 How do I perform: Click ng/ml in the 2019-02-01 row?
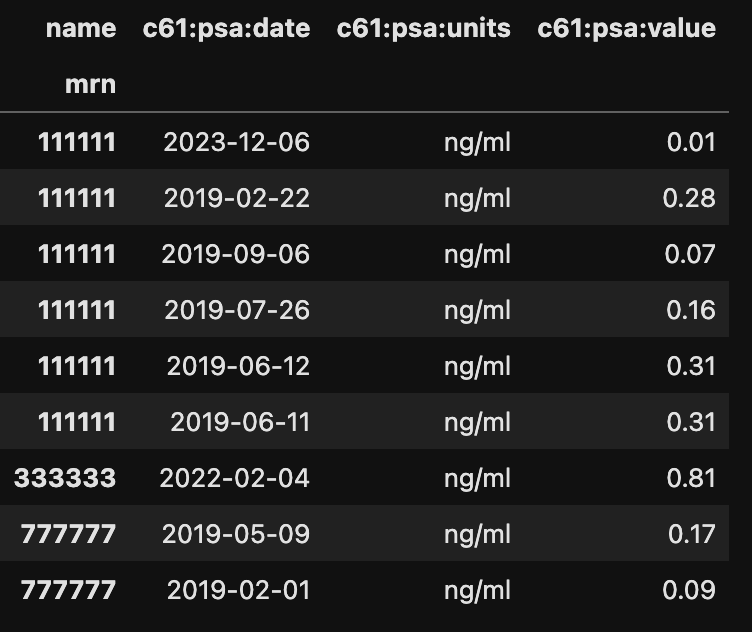tap(477, 590)
